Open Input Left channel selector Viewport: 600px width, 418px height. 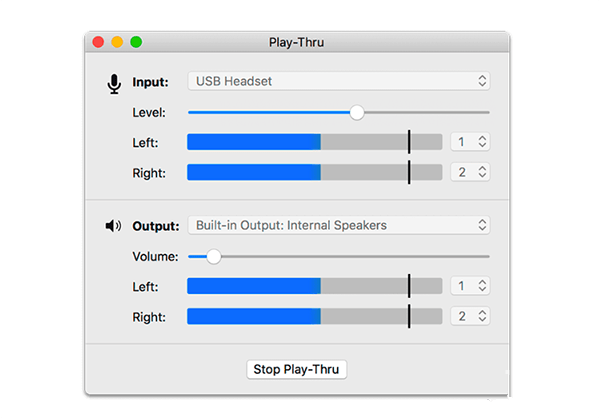(x=471, y=142)
